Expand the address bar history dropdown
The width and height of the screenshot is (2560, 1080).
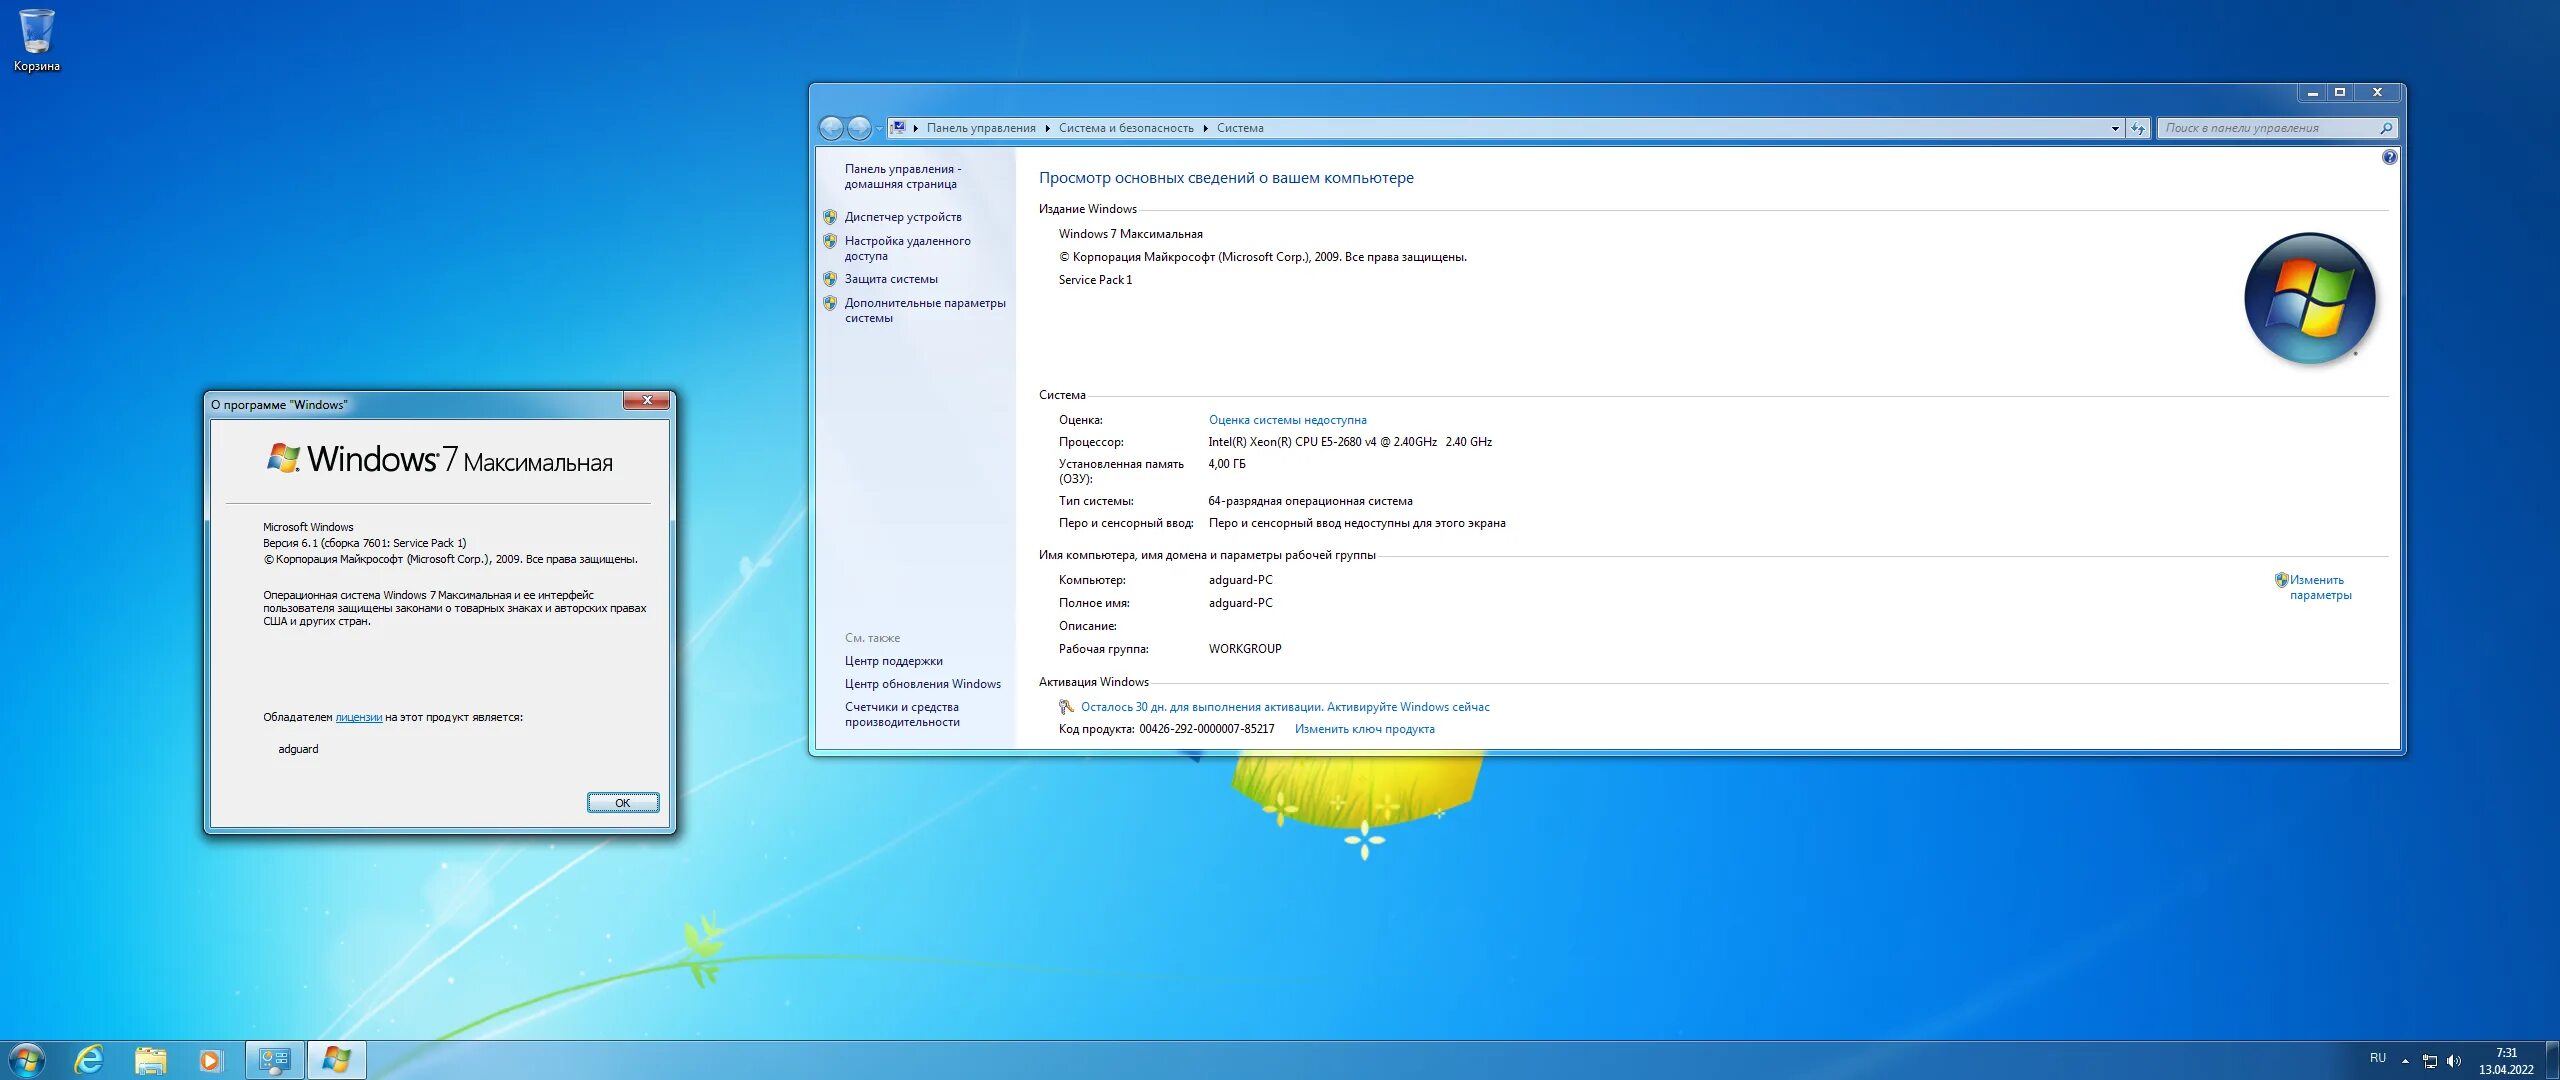point(2114,128)
